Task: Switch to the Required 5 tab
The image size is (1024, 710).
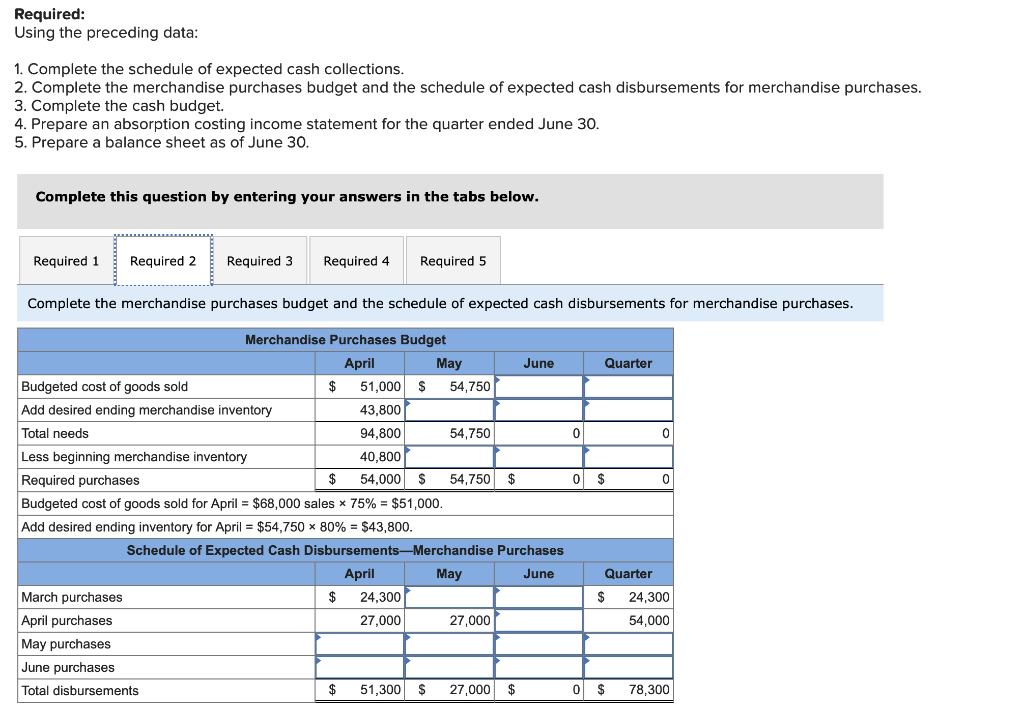Action: click(x=453, y=260)
